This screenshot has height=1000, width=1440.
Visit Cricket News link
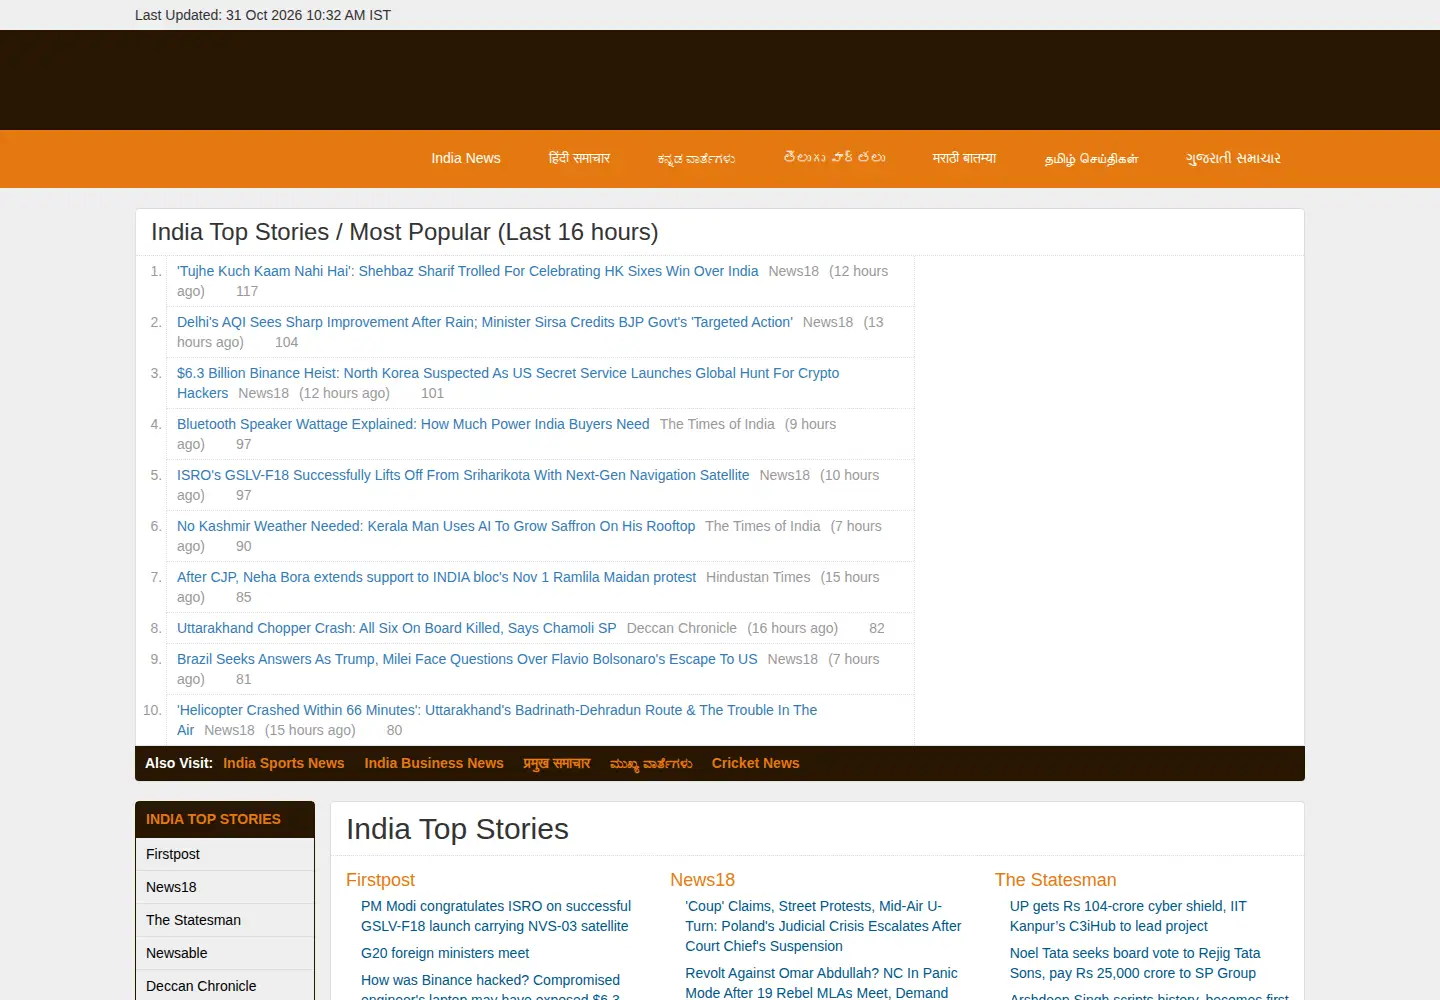[756, 763]
